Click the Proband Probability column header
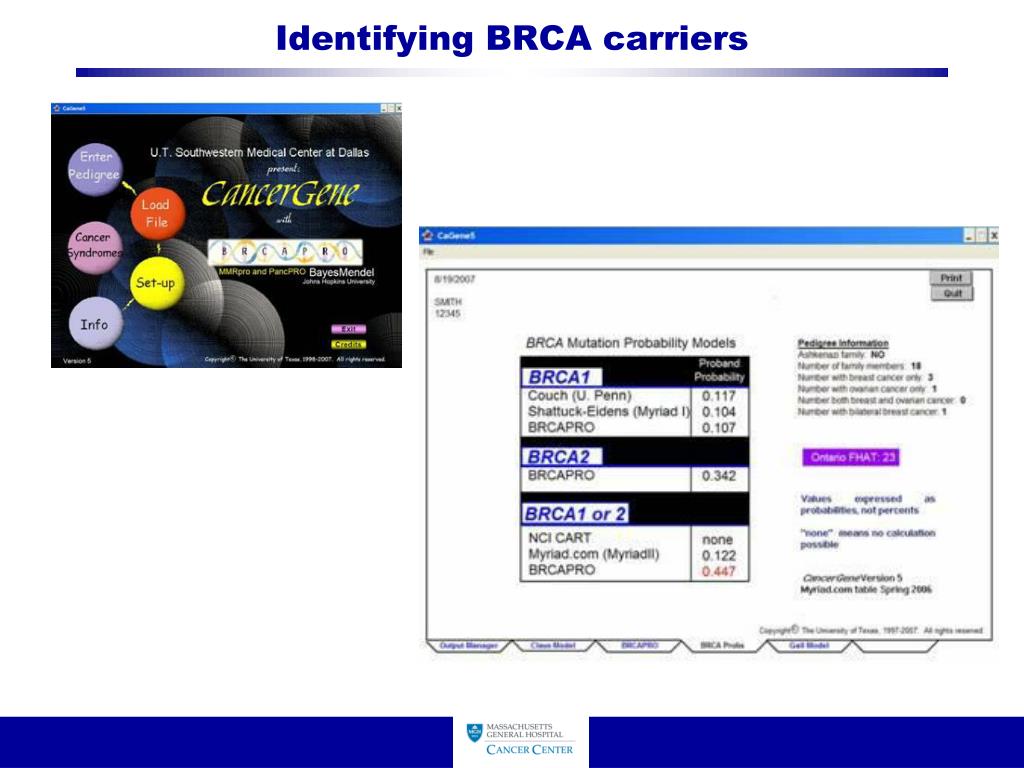 (x=719, y=370)
